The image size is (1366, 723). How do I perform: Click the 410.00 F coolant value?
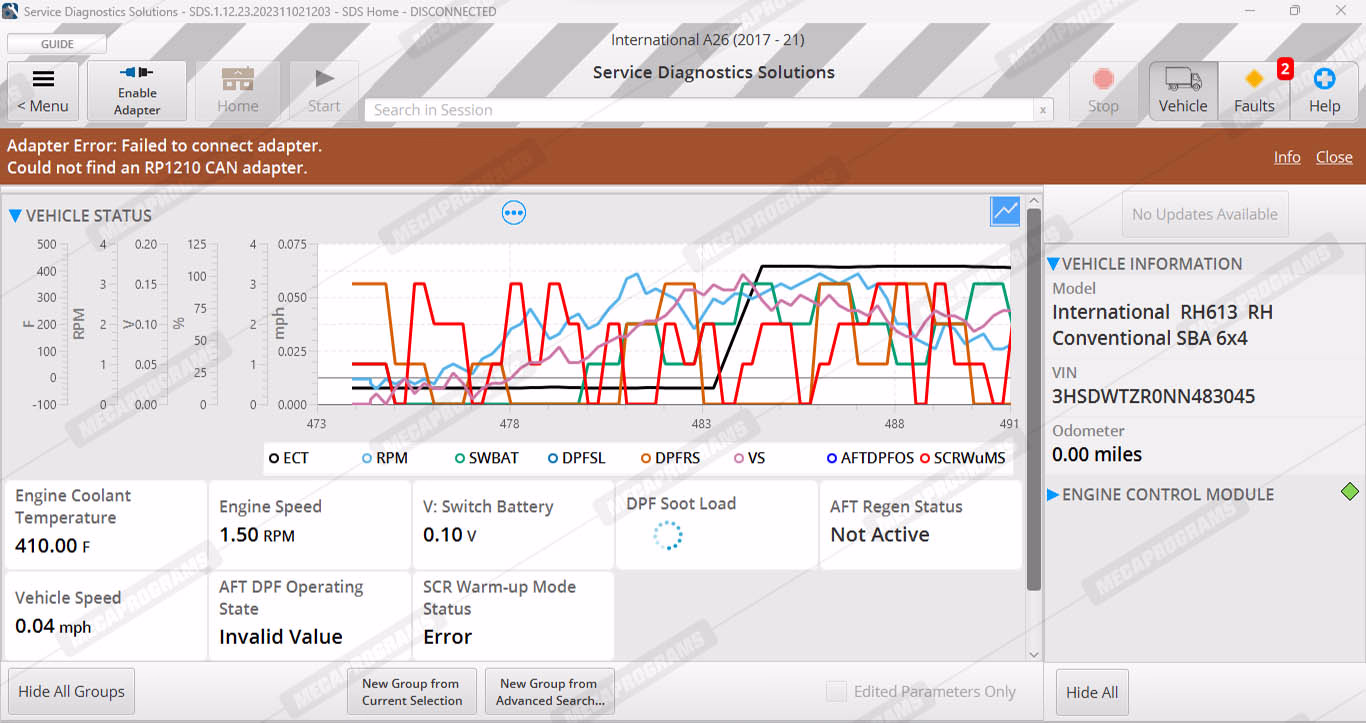pyautogui.click(x=53, y=545)
